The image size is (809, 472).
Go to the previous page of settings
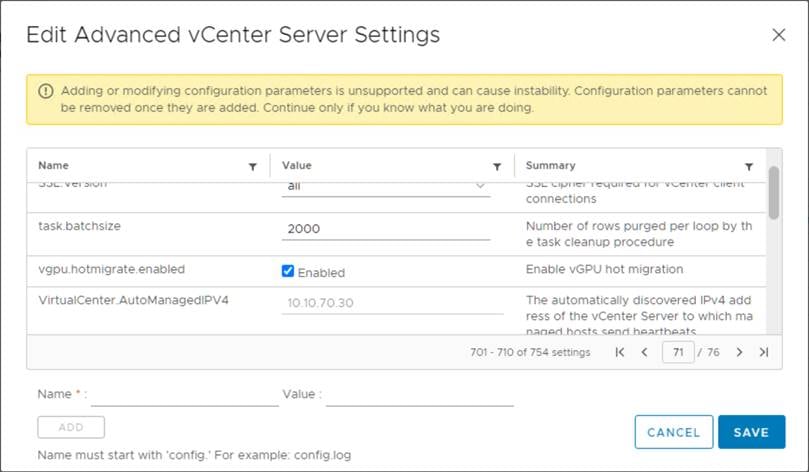[x=644, y=352]
